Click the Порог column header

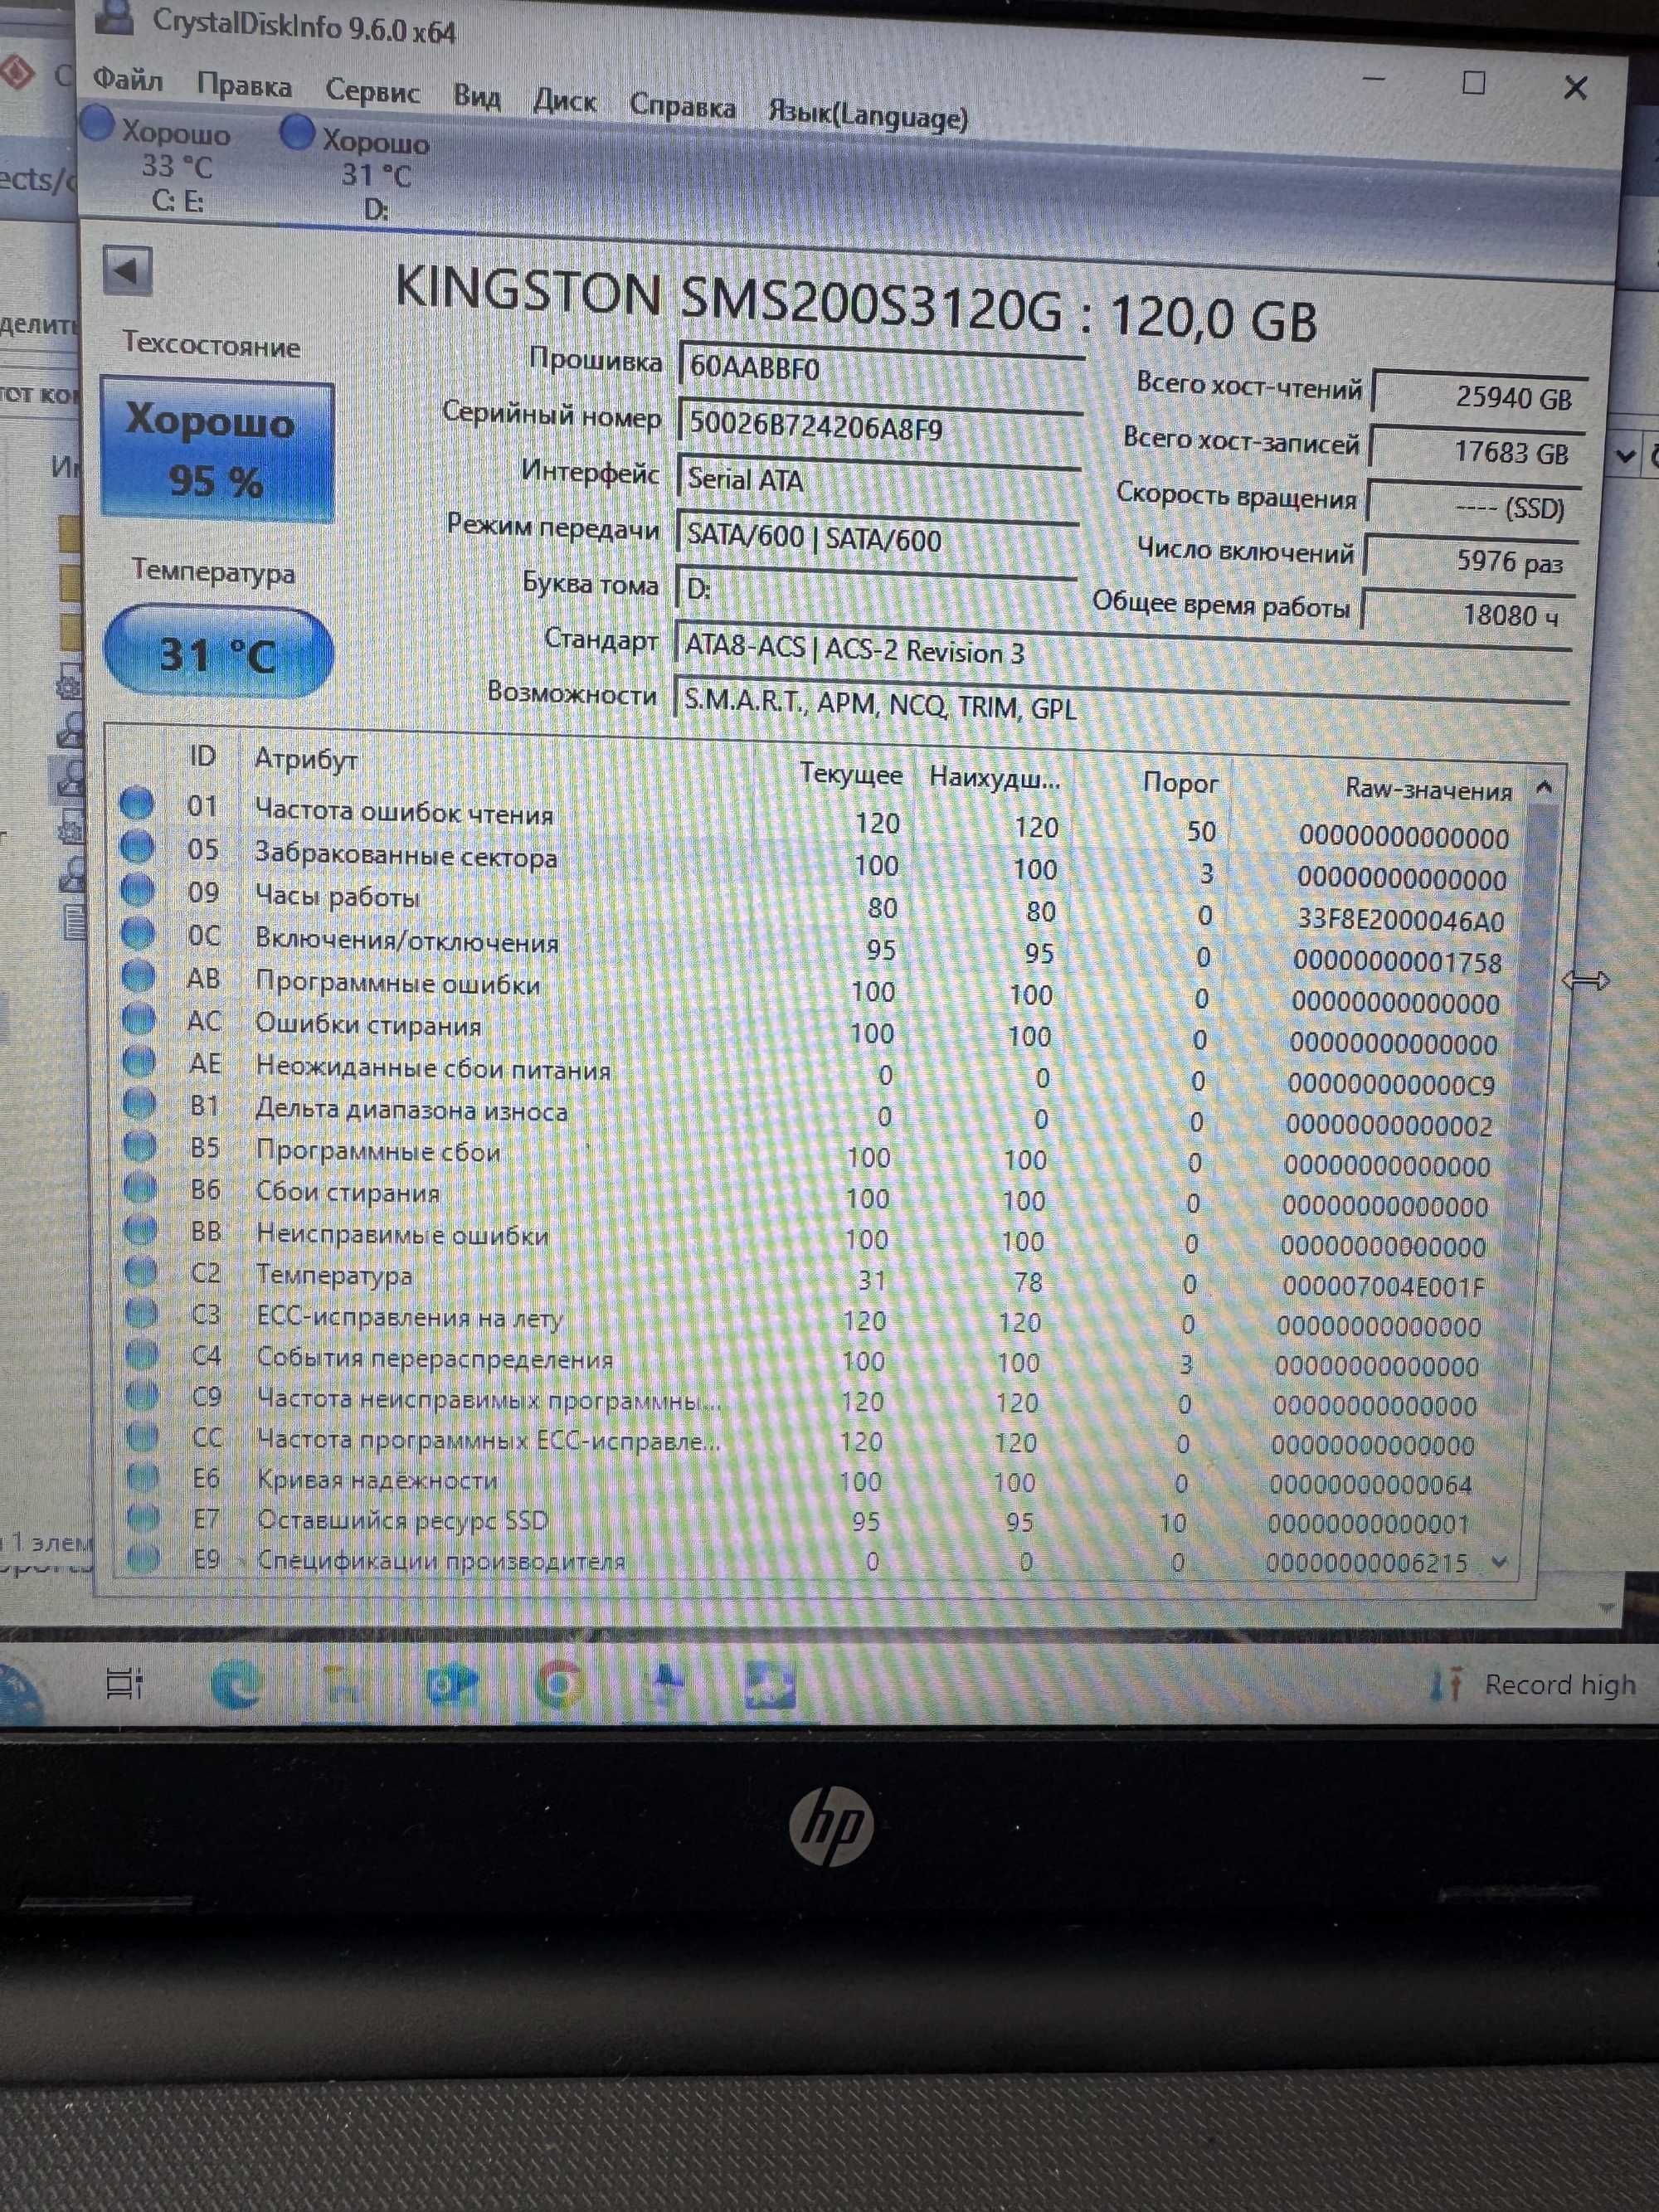coord(1180,783)
